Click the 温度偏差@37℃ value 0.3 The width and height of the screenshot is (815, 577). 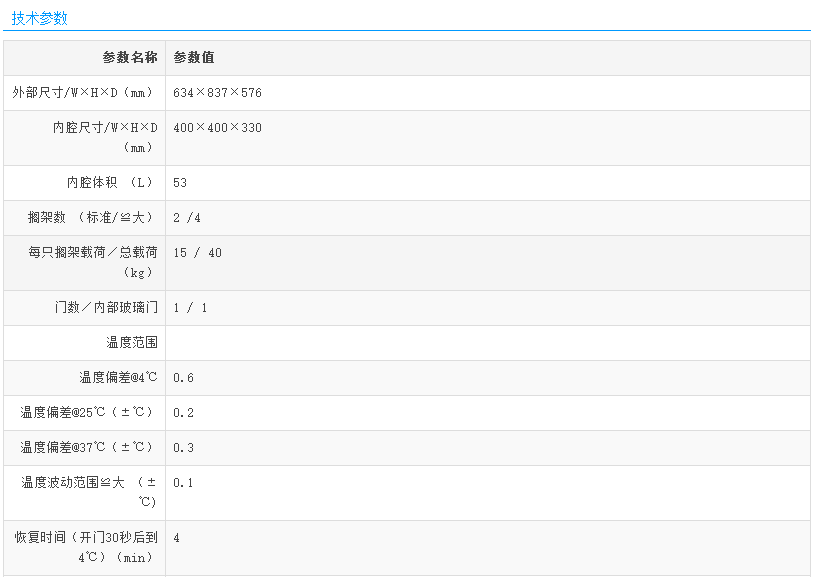pos(183,448)
